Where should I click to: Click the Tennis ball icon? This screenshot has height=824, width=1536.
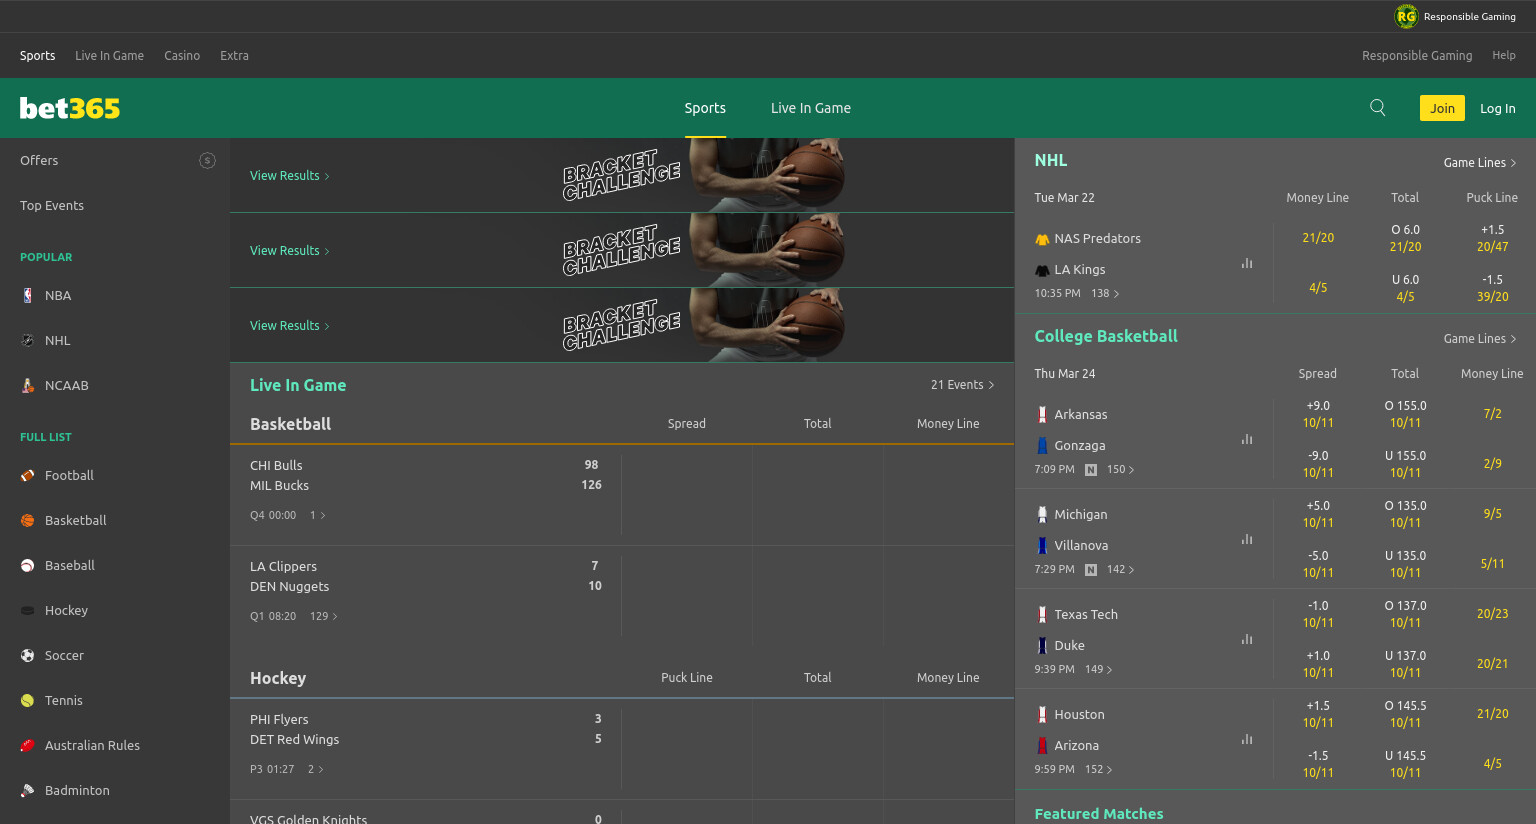[x=27, y=700]
